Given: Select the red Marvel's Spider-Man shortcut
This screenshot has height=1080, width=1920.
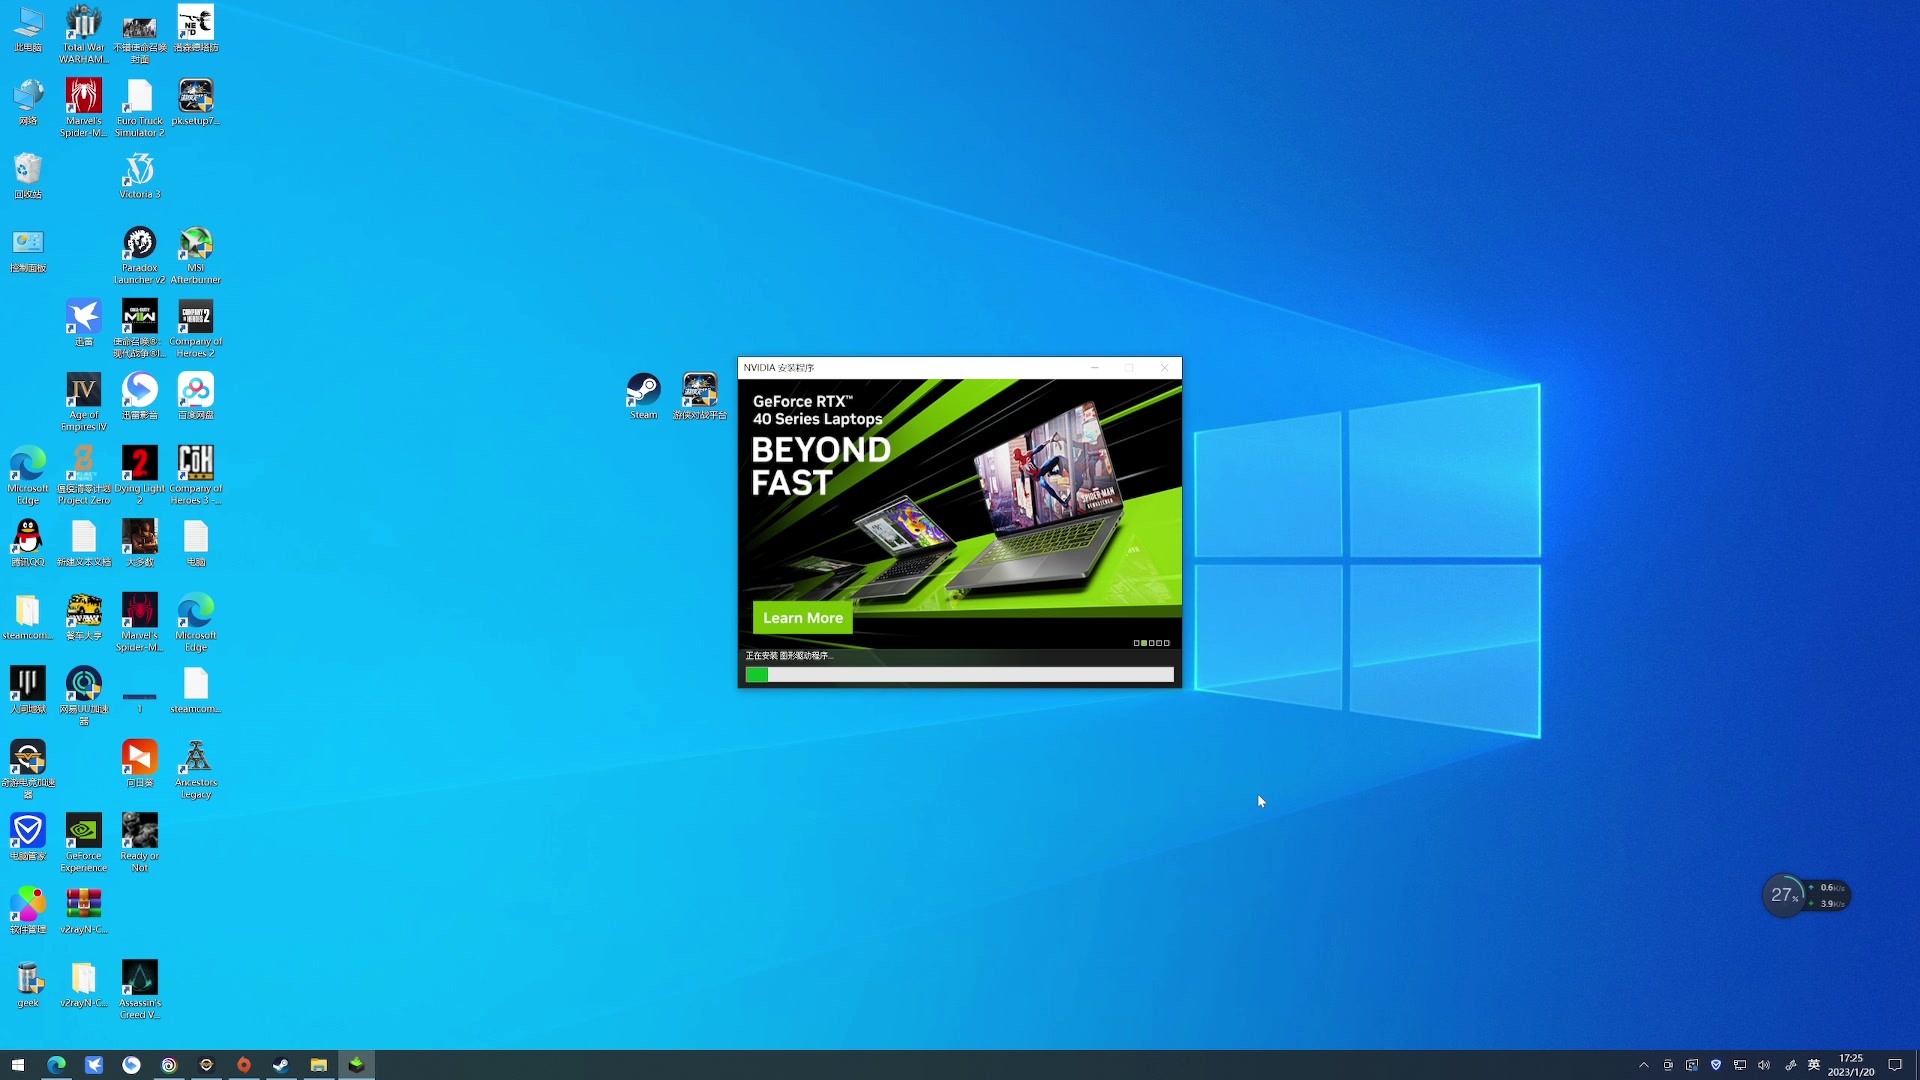Looking at the screenshot, I should tap(84, 108).
